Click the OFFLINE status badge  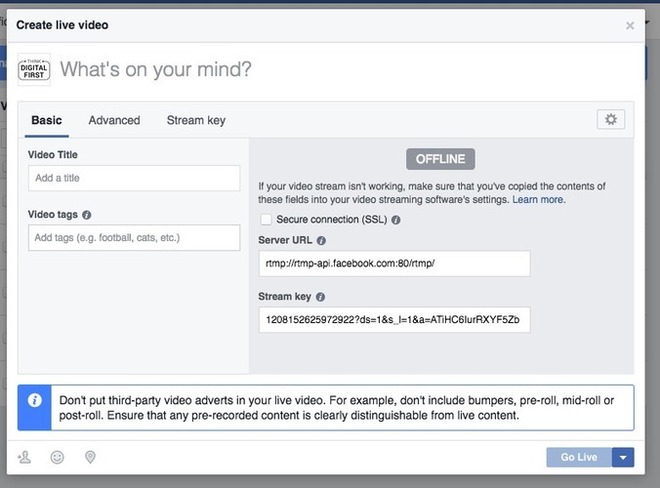(x=440, y=159)
